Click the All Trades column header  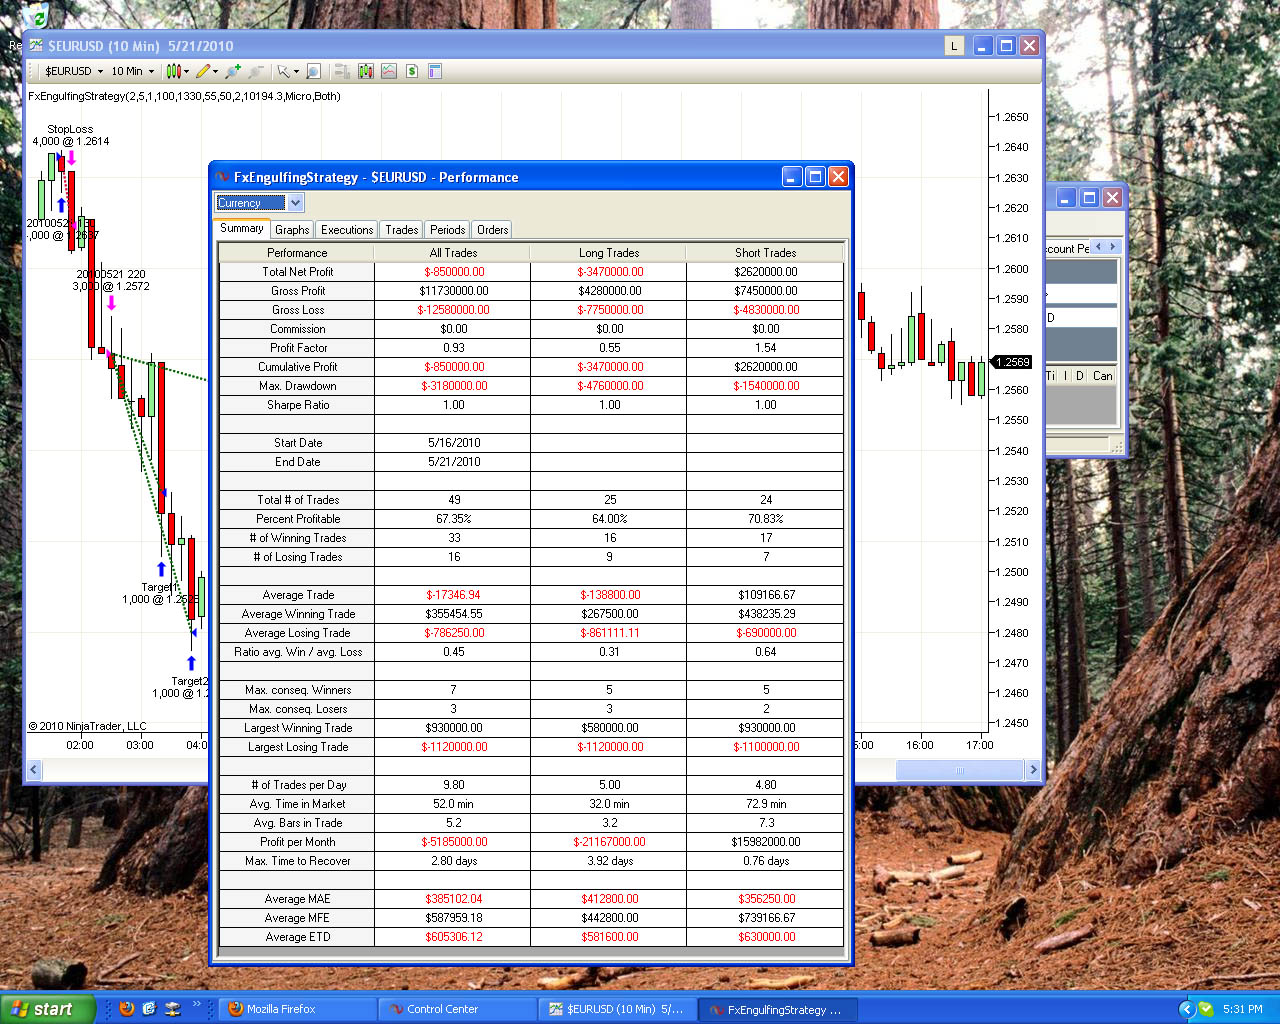point(453,253)
